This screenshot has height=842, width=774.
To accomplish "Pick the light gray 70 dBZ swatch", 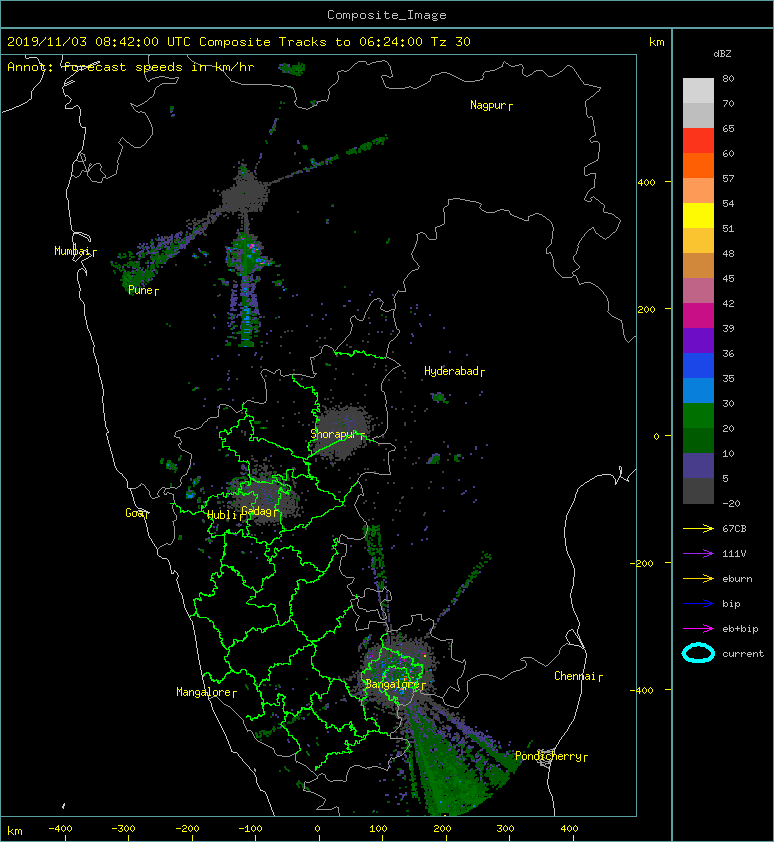I will click(698, 91).
